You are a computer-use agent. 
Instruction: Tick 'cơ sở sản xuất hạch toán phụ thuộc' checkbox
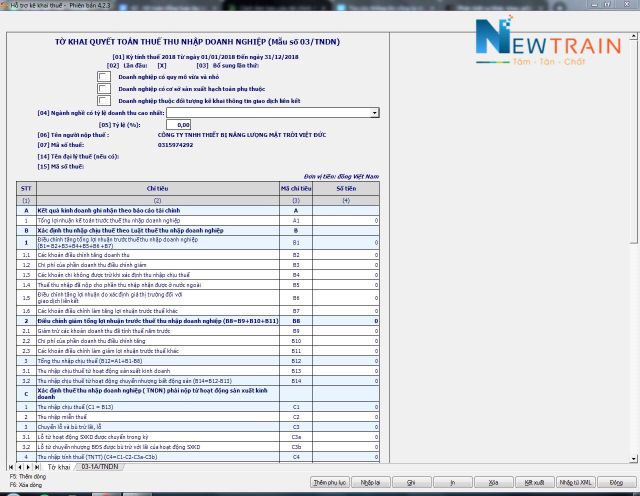pos(104,89)
